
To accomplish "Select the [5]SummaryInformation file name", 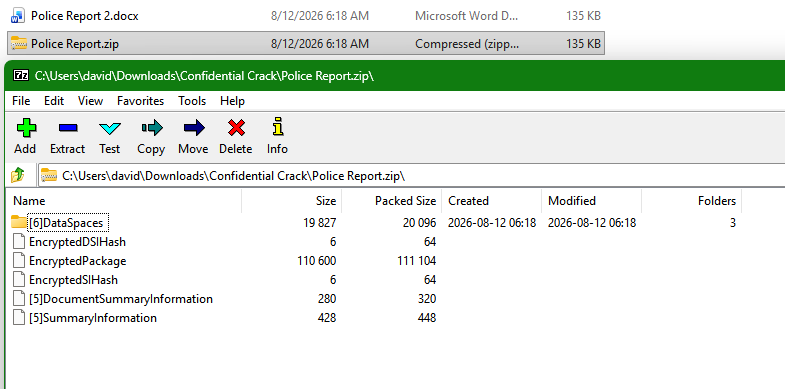I will click(93, 318).
